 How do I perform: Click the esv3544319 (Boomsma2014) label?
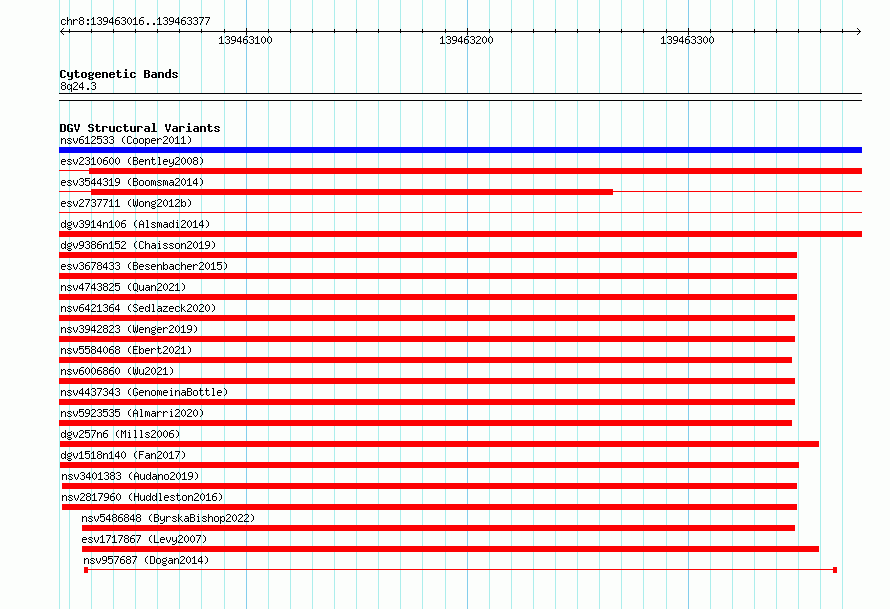click(132, 182)
